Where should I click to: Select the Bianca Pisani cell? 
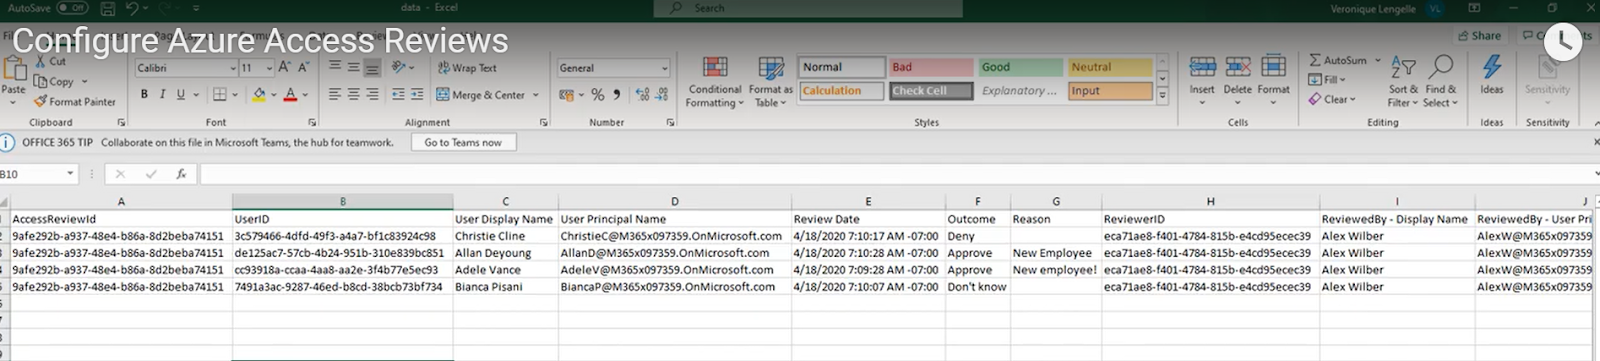[505, 287]
